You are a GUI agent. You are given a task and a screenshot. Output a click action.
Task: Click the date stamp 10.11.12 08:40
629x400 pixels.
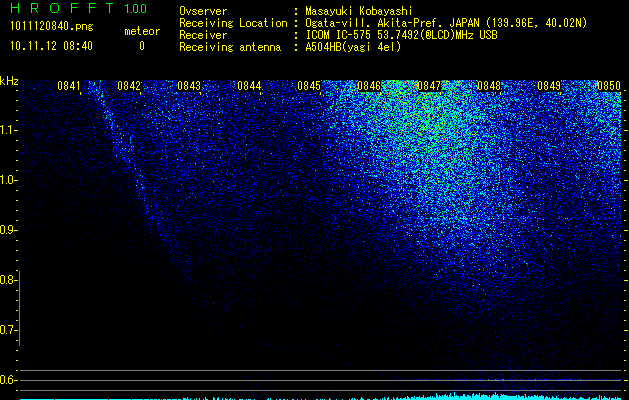click(51, 46)
